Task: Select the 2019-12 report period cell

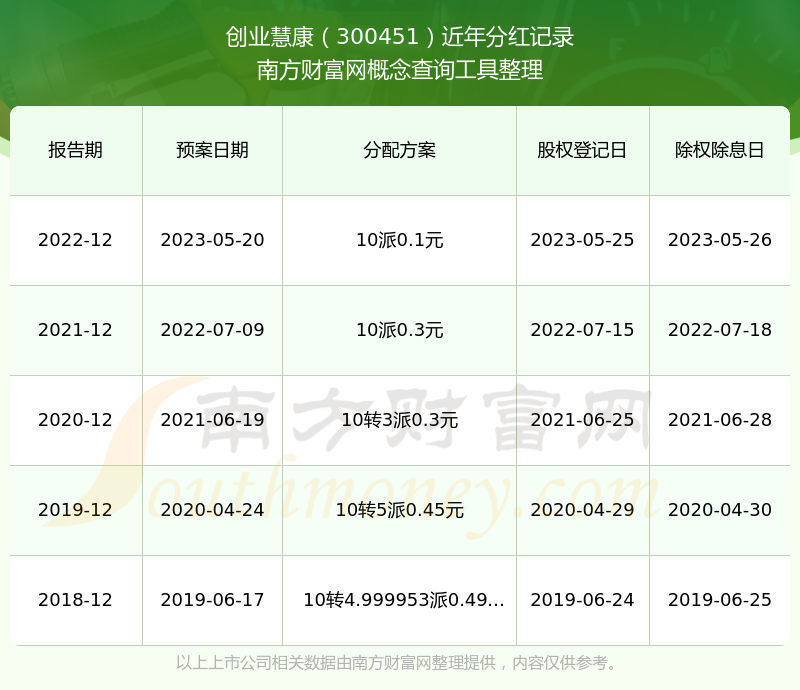Action: (x=76, y=509)
